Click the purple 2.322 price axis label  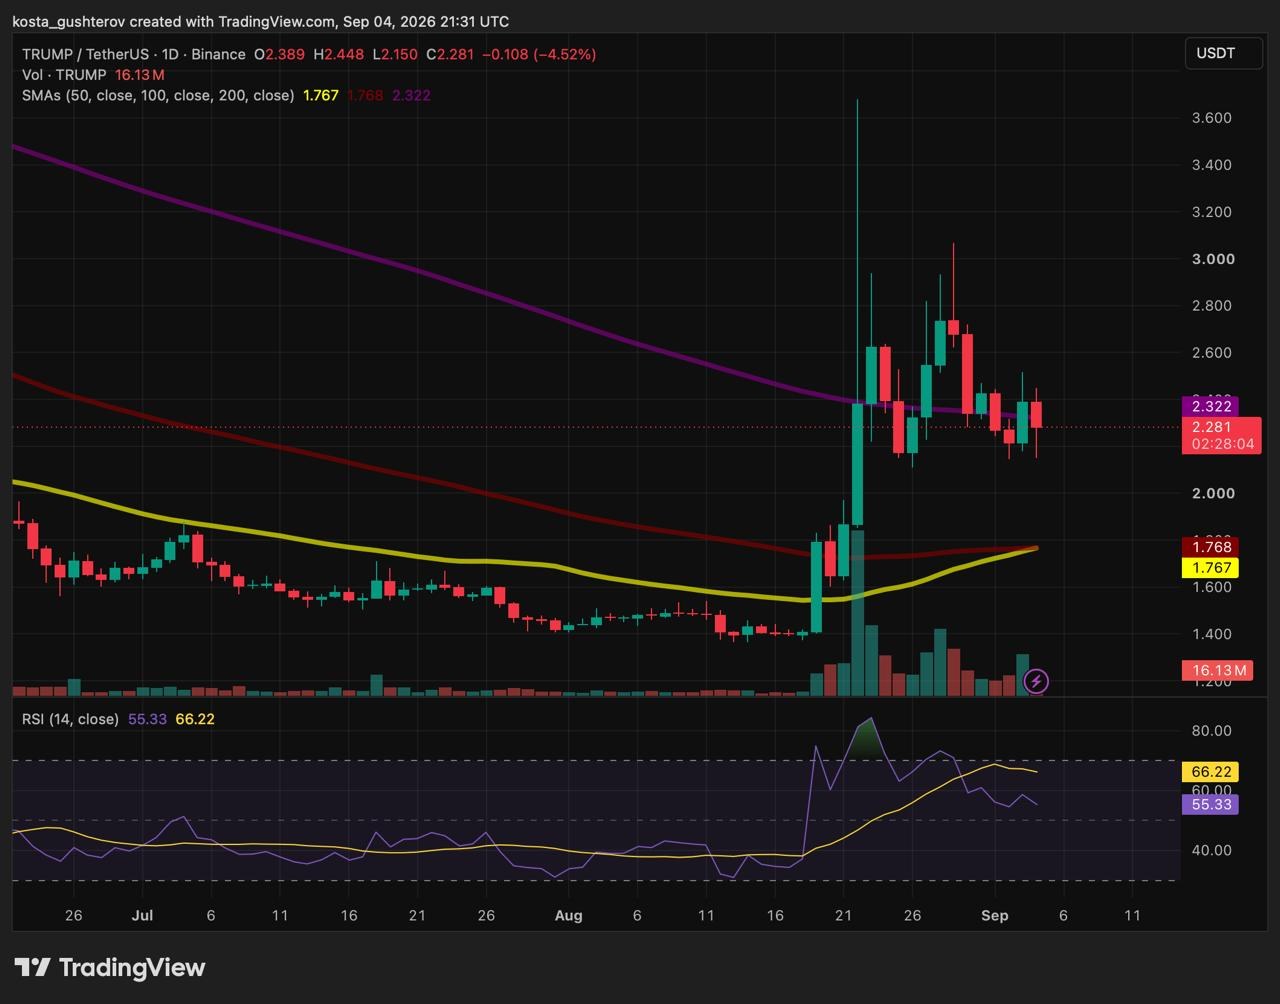tap(1210, 407)
